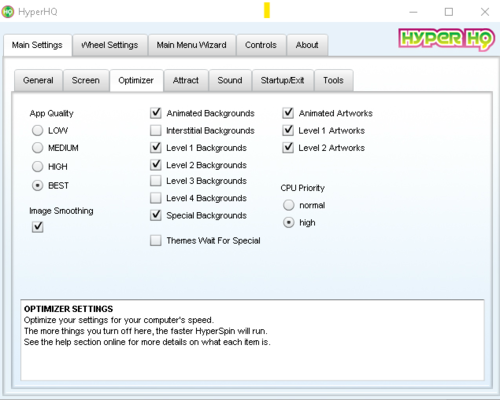Viewport: 500px width, 400px height.
Task: Open the Sound sub-tab
Action: (x=230, y=80)
